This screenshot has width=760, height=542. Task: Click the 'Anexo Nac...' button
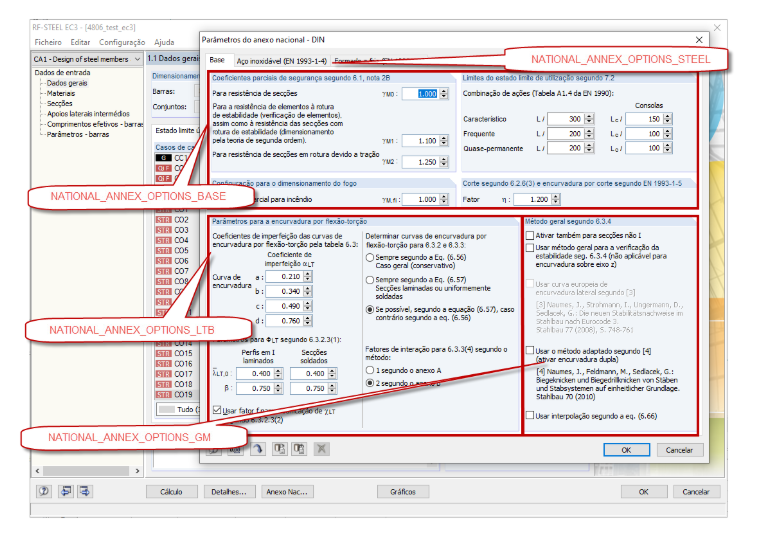[287, 492]
